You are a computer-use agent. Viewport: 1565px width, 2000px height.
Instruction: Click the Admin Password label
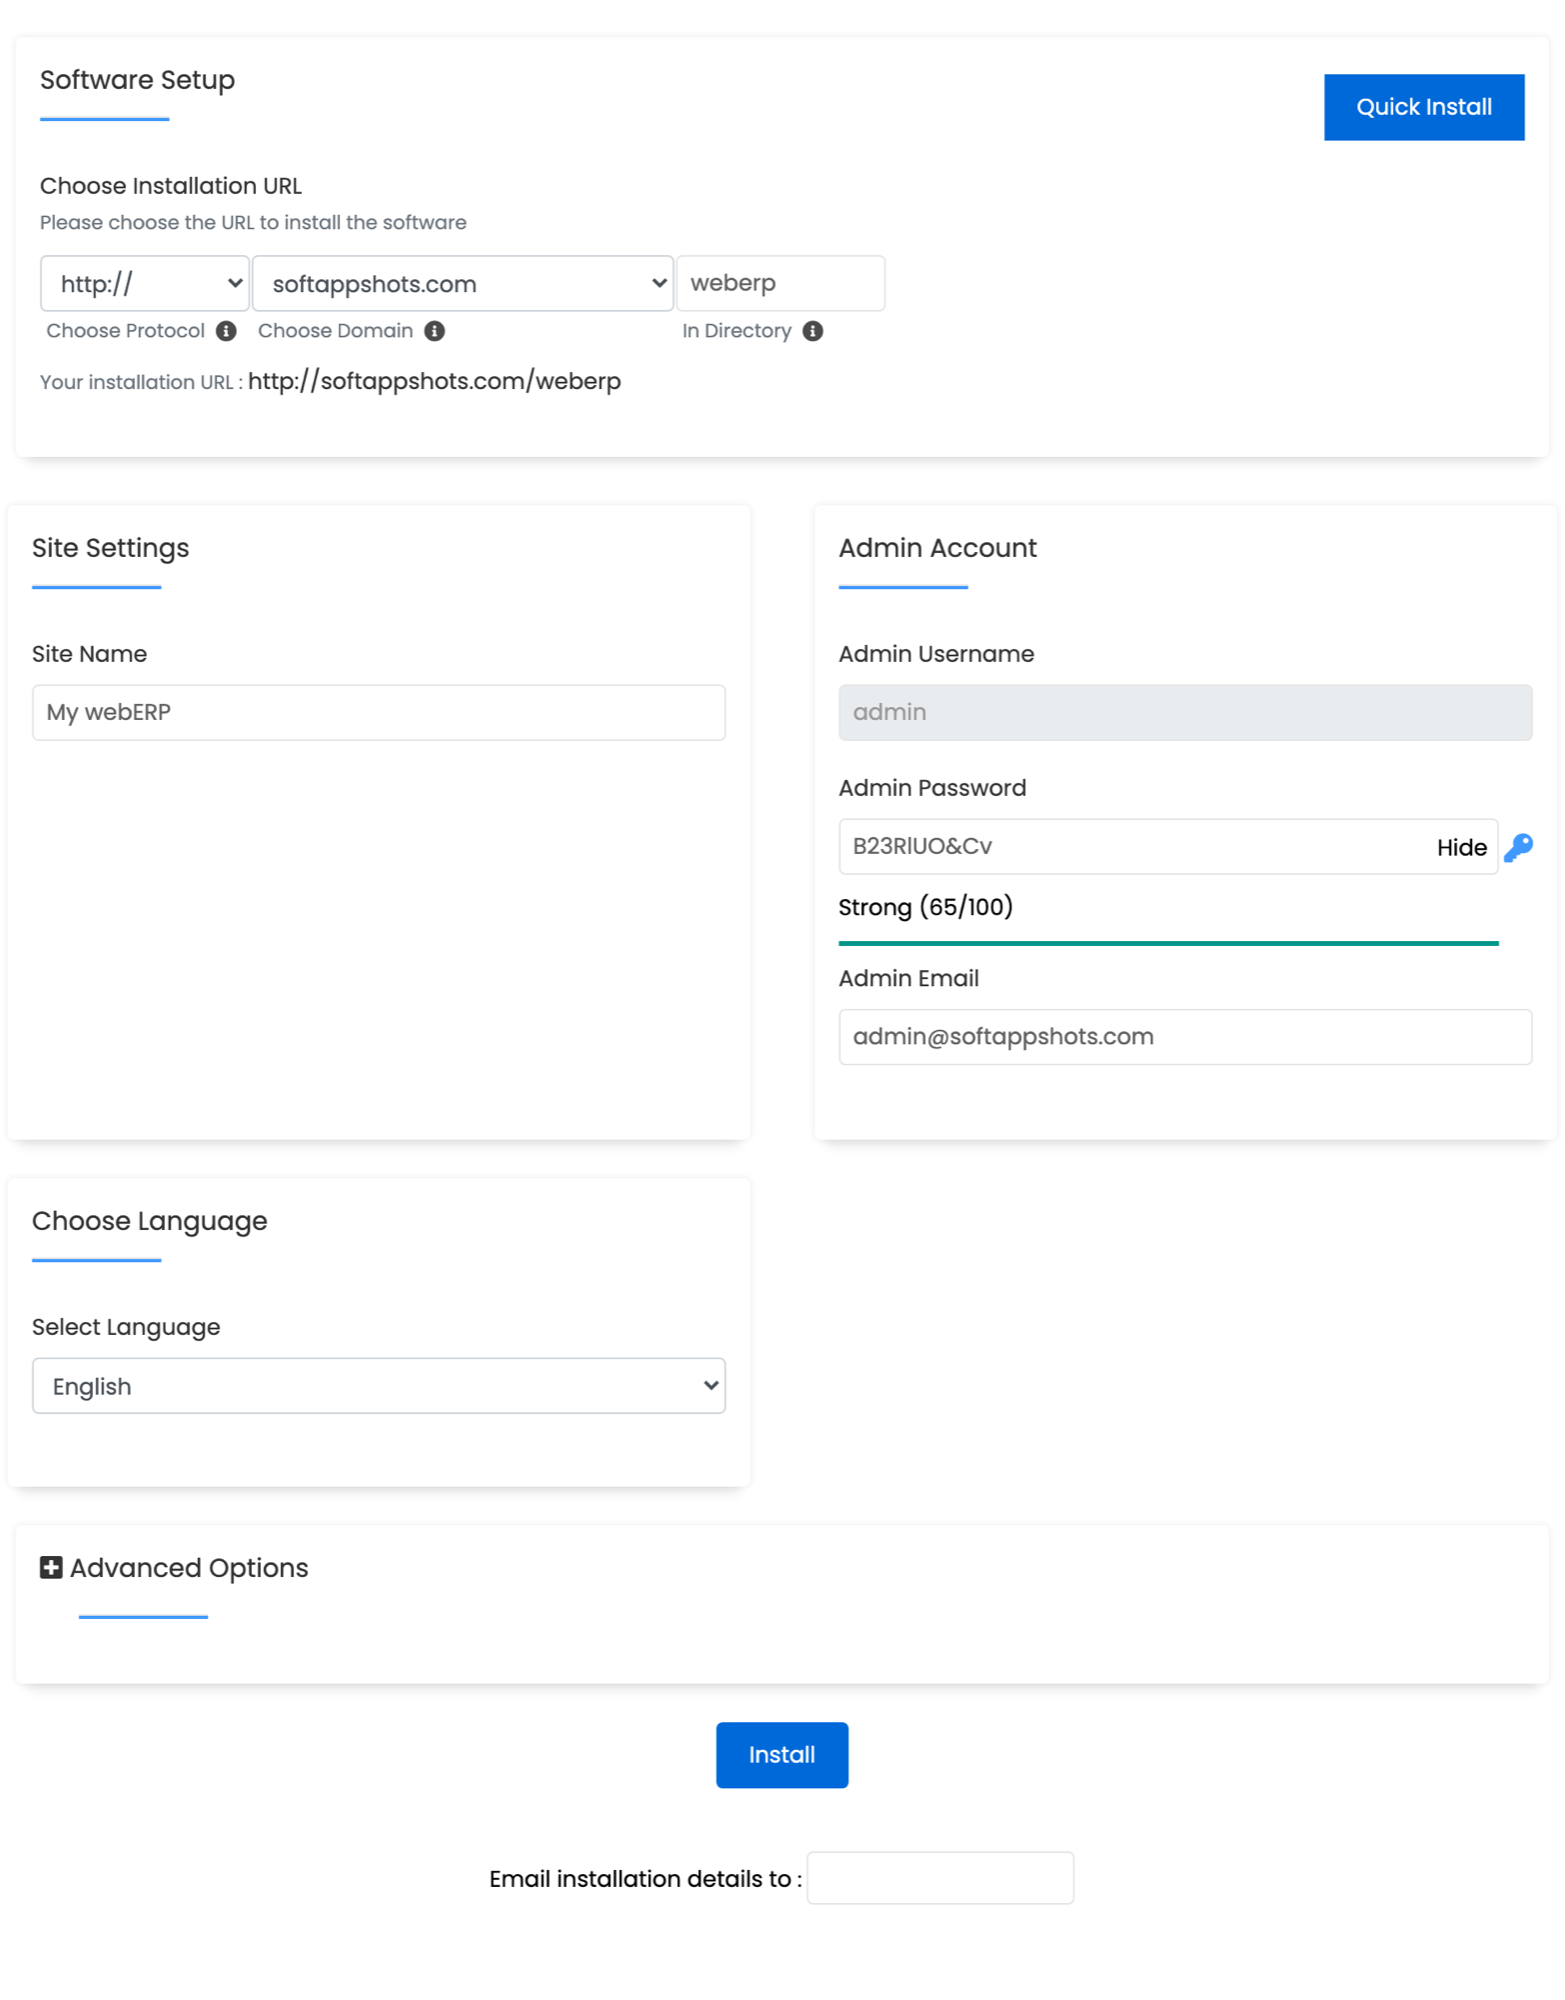(932, 788)
